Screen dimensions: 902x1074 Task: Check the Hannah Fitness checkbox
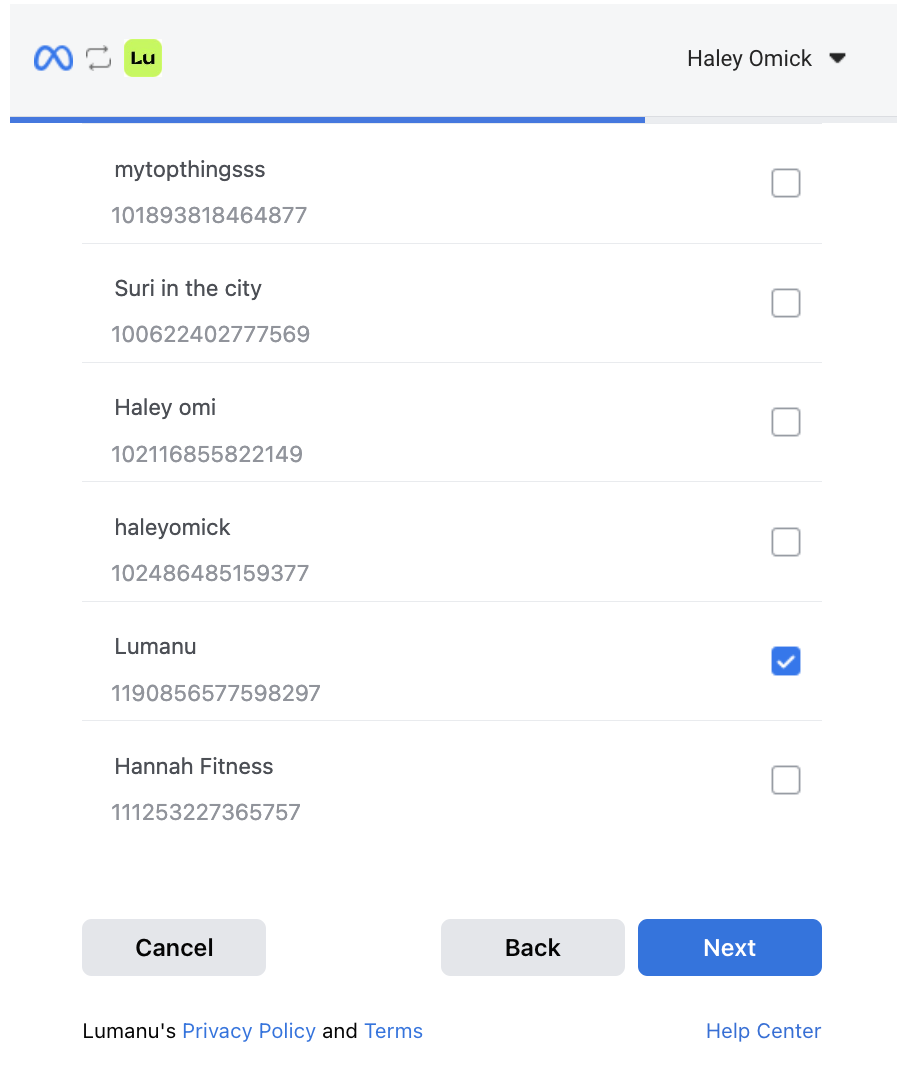pyautogui.click(x=786, y=780)
